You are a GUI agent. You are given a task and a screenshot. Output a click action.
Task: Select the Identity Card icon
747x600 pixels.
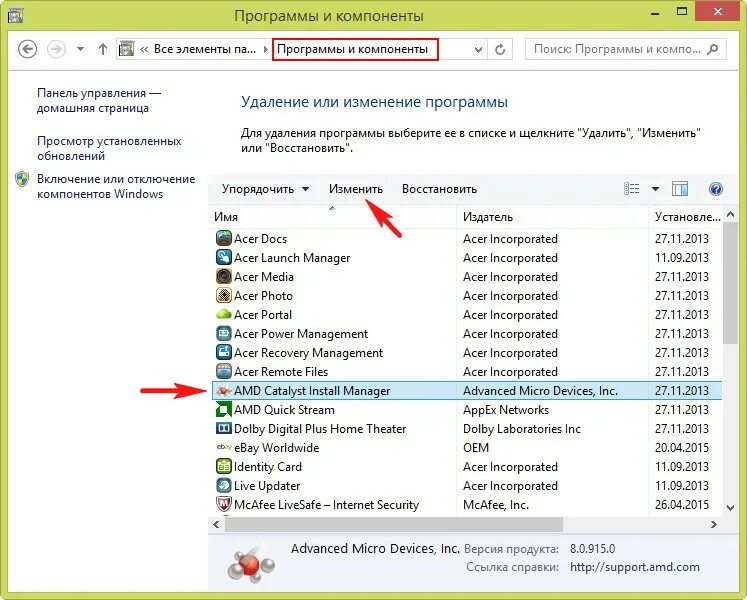[x=223, y=467]
